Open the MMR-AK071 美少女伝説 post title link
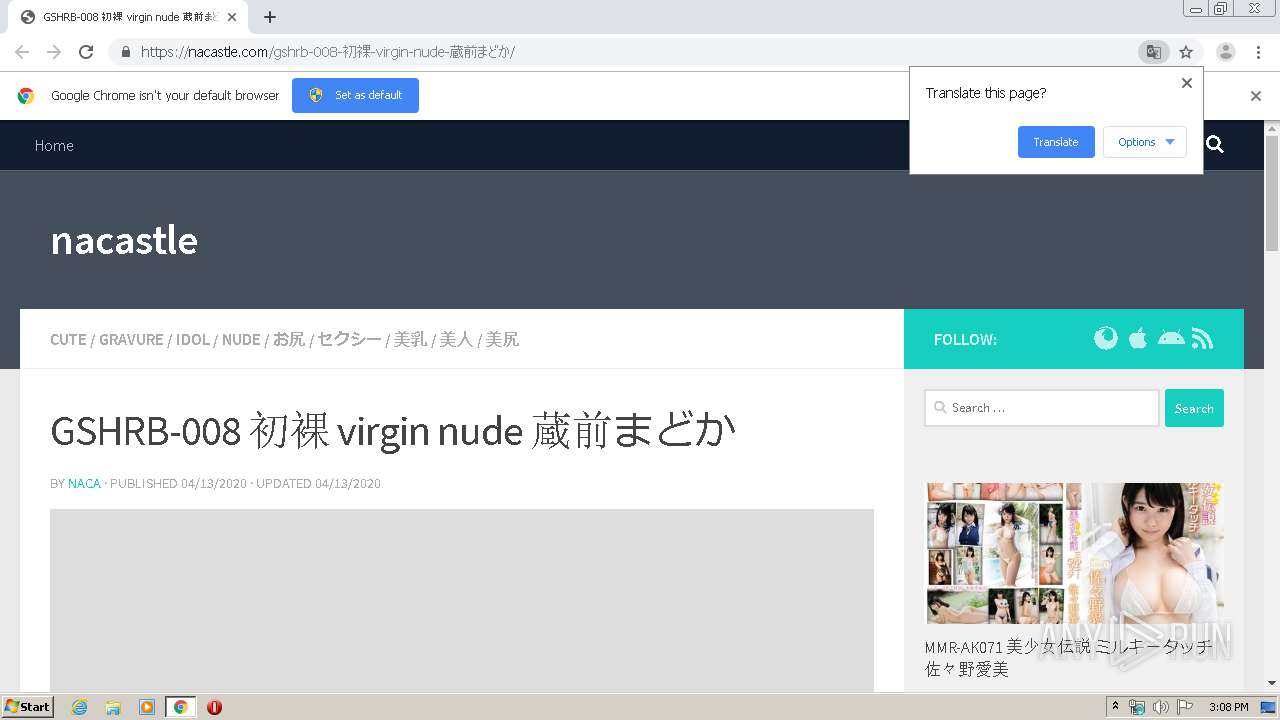 pyautogui.click(x=1068, y=657)
